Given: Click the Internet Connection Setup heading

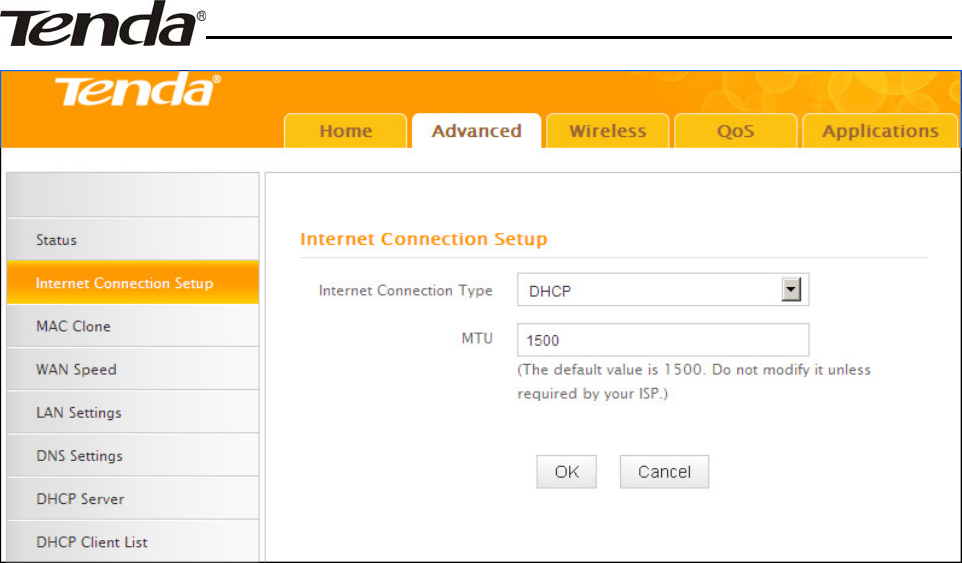Looking at the screenshot, I should [423, 239].
